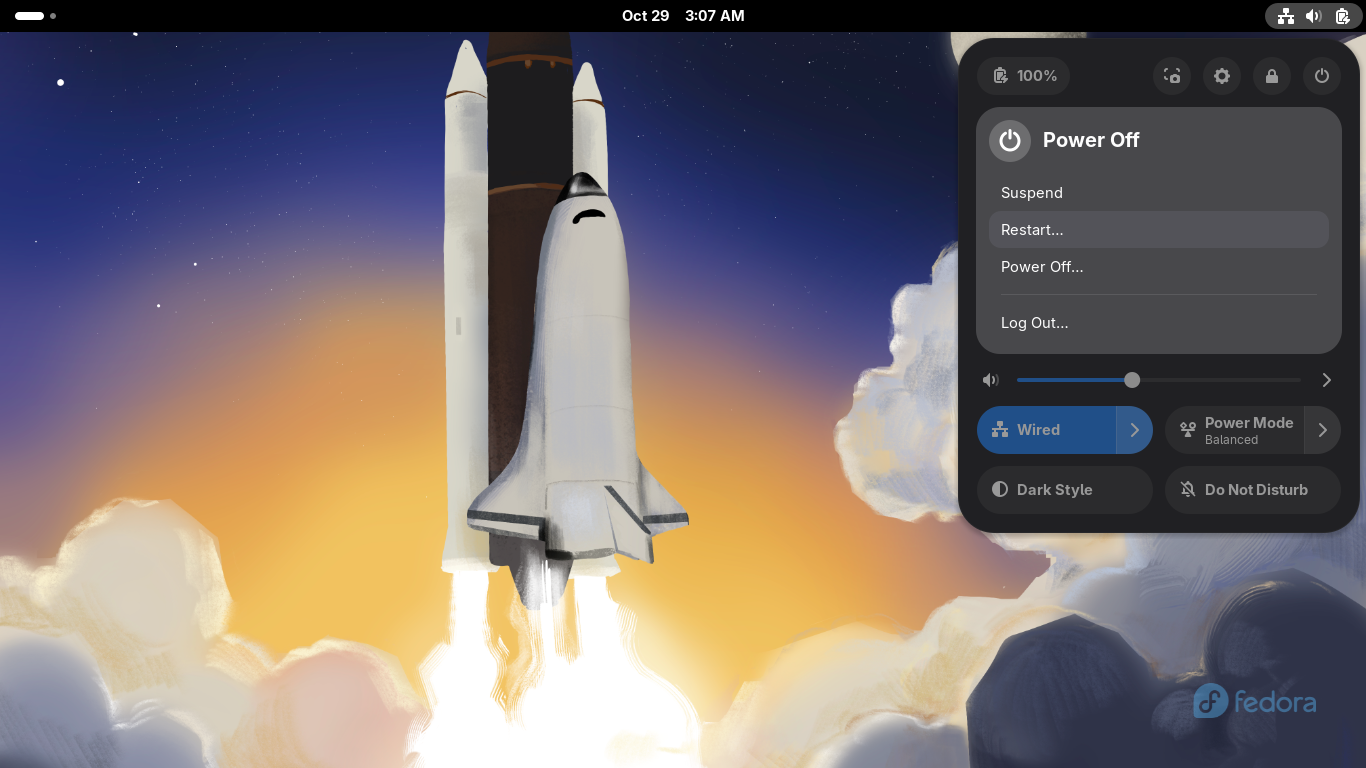Click the network icon in the top bar

point(1286,16)
